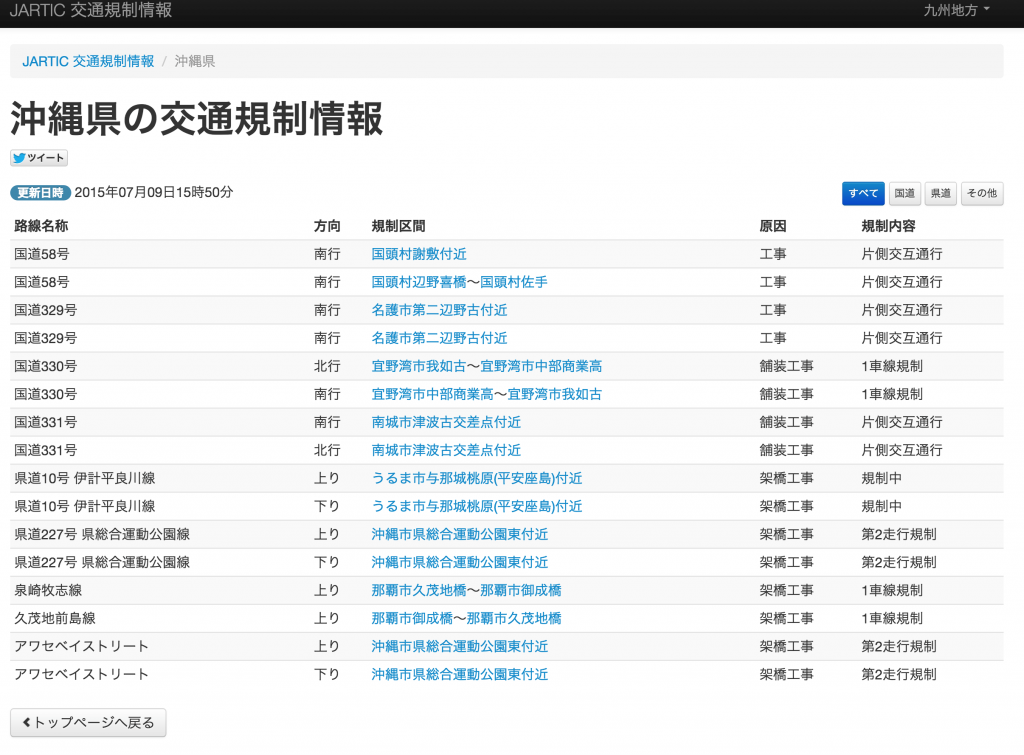The width and height of the screenshot is (1024, 755).
Task: Select the すべて filter button
Action: tap(863, 194)
